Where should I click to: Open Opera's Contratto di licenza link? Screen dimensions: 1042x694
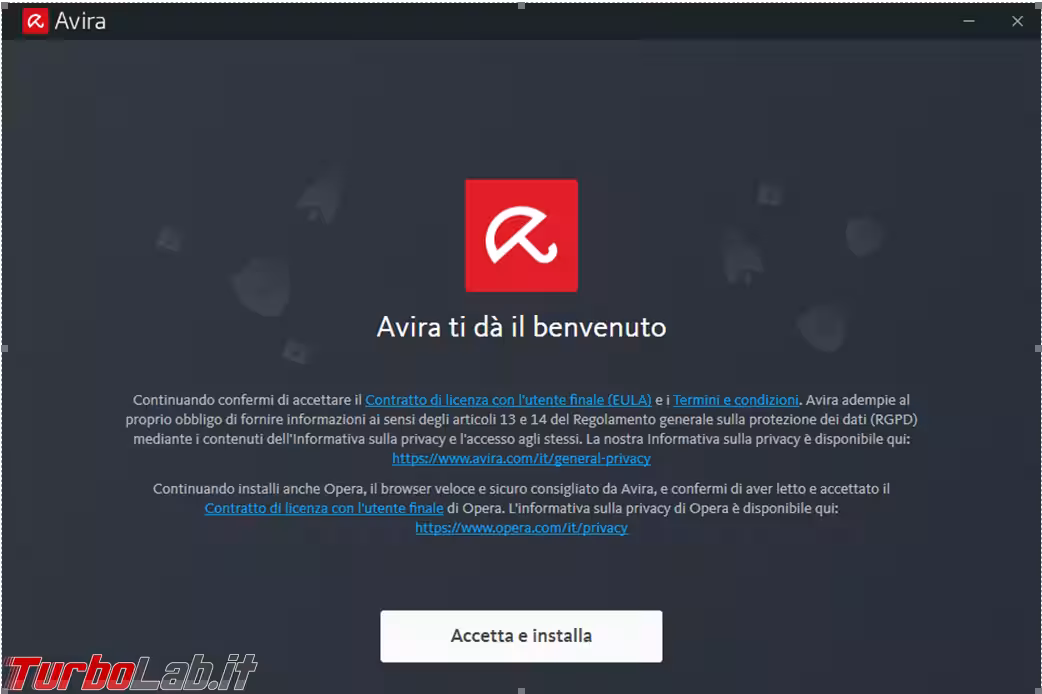click(324, 508)
